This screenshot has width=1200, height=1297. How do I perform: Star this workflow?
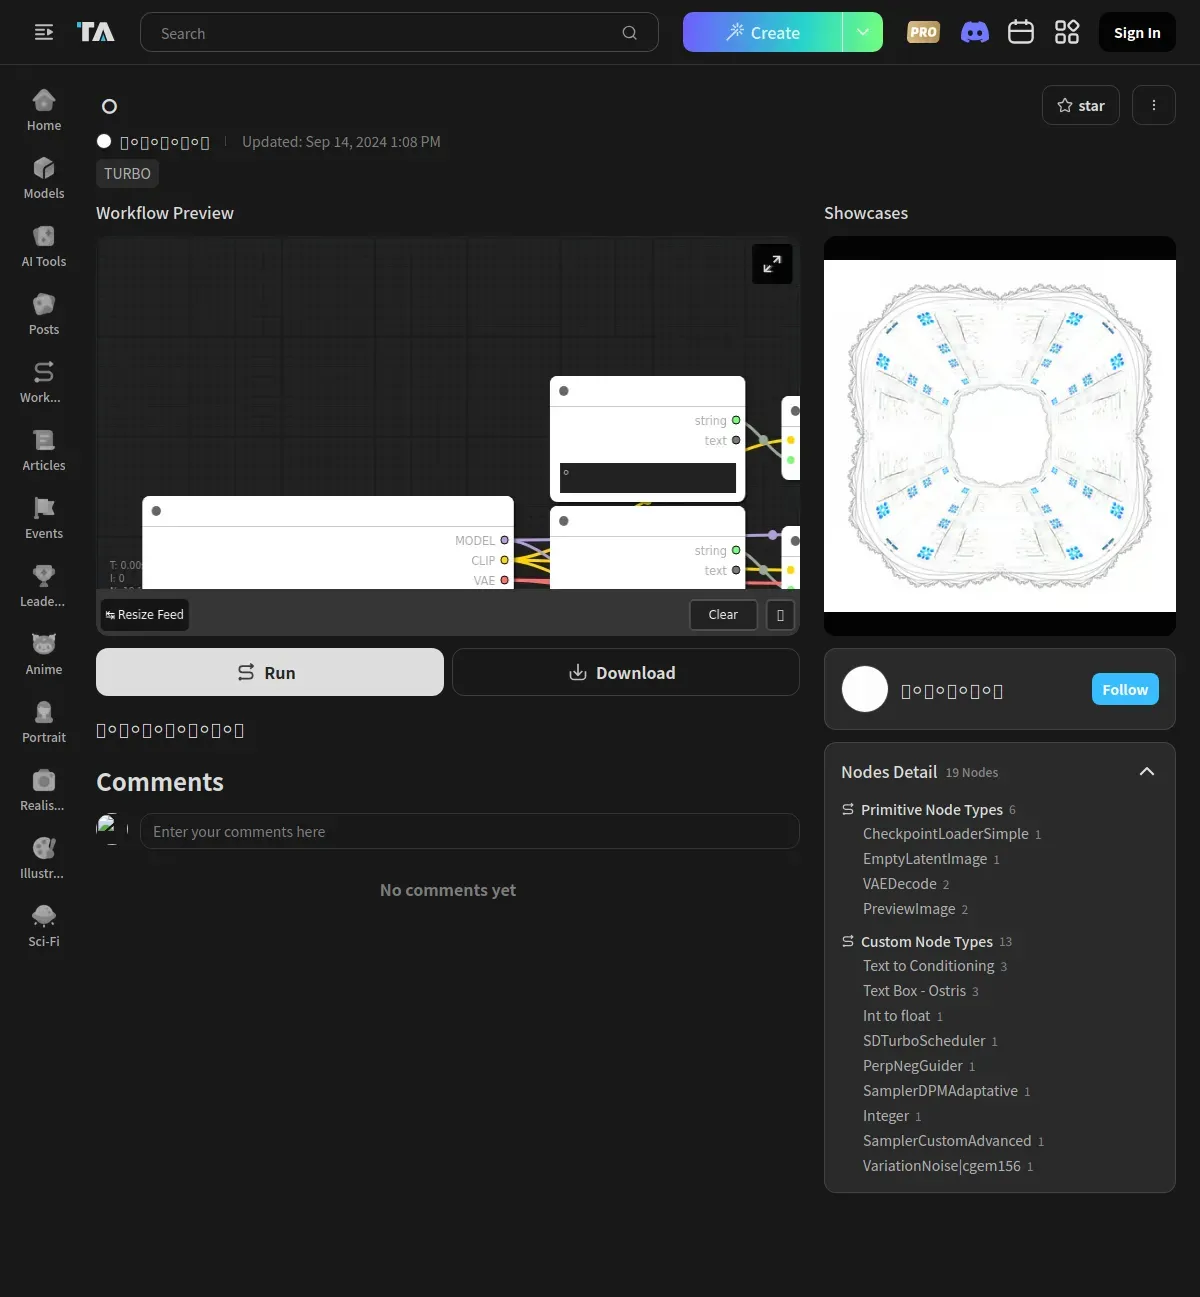click(x=1081, y=105)
